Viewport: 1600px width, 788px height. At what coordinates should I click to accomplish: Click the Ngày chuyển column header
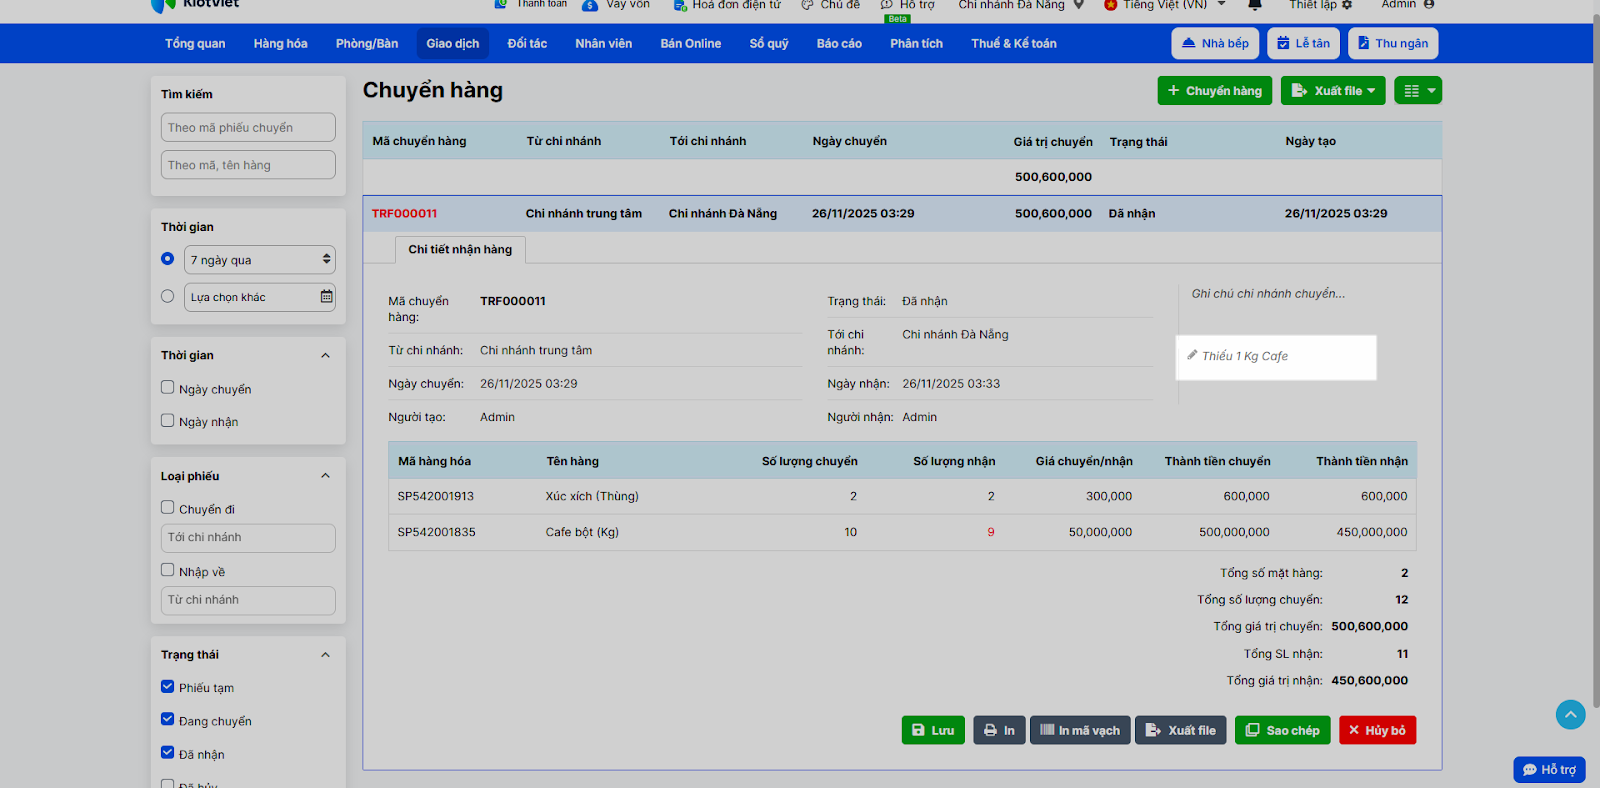[850, 142]
